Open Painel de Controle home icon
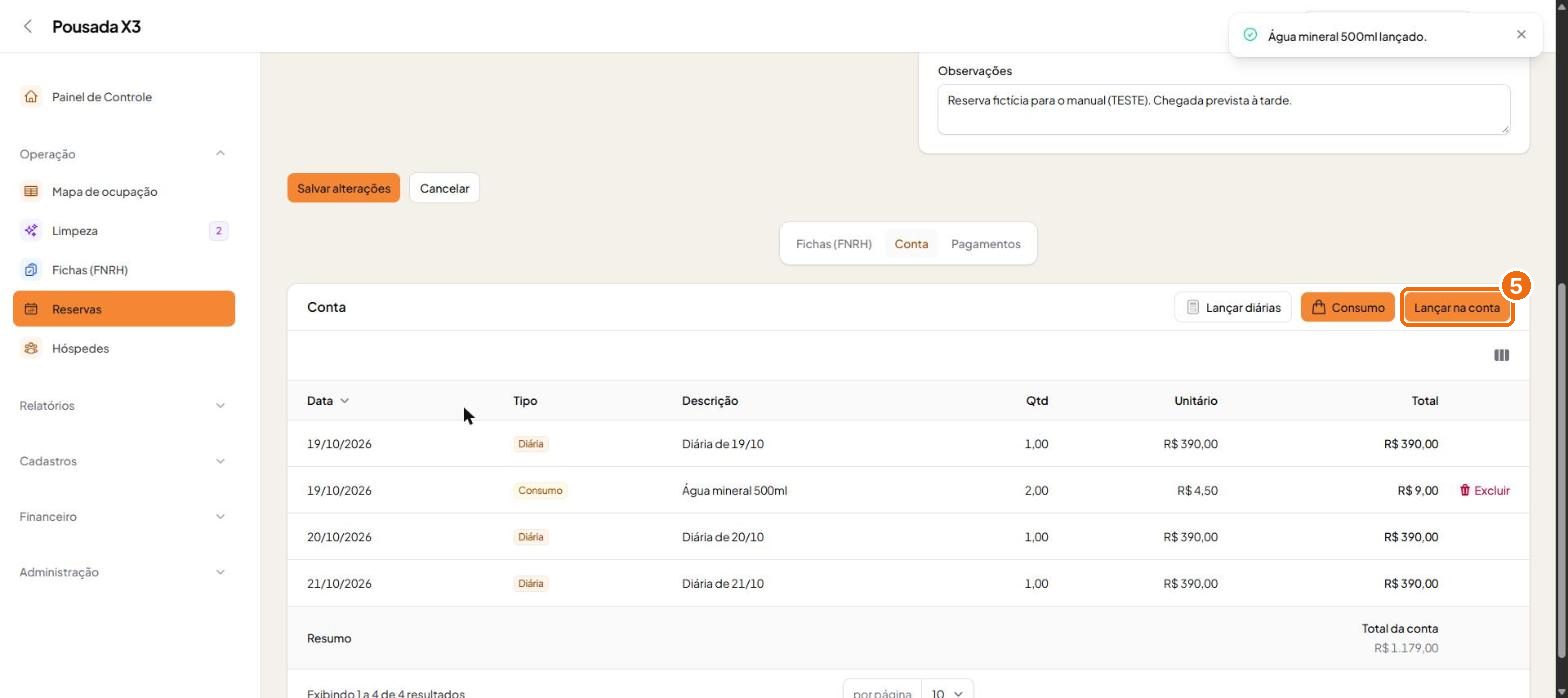The width and height of the screenshot is (1568, 698). 31,97
